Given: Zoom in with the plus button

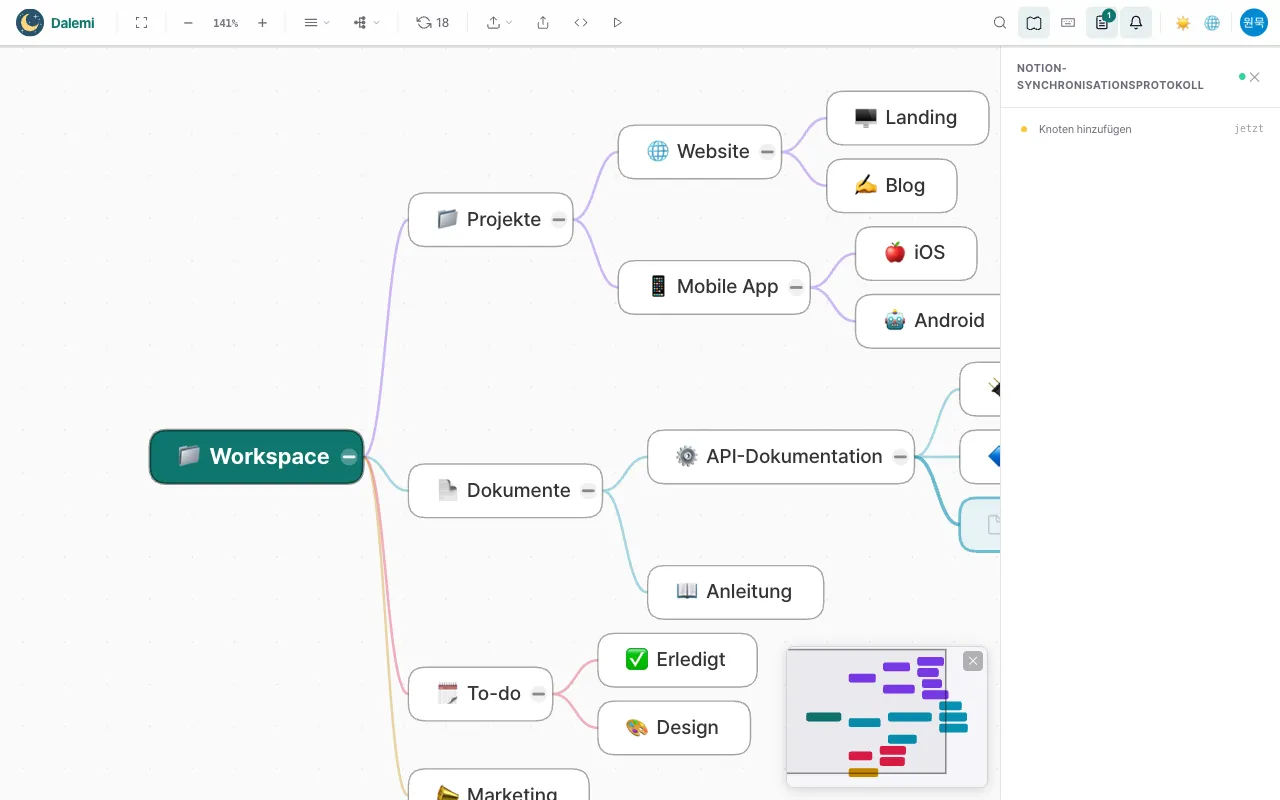Looking at the screenshot, I should (262, 22).
